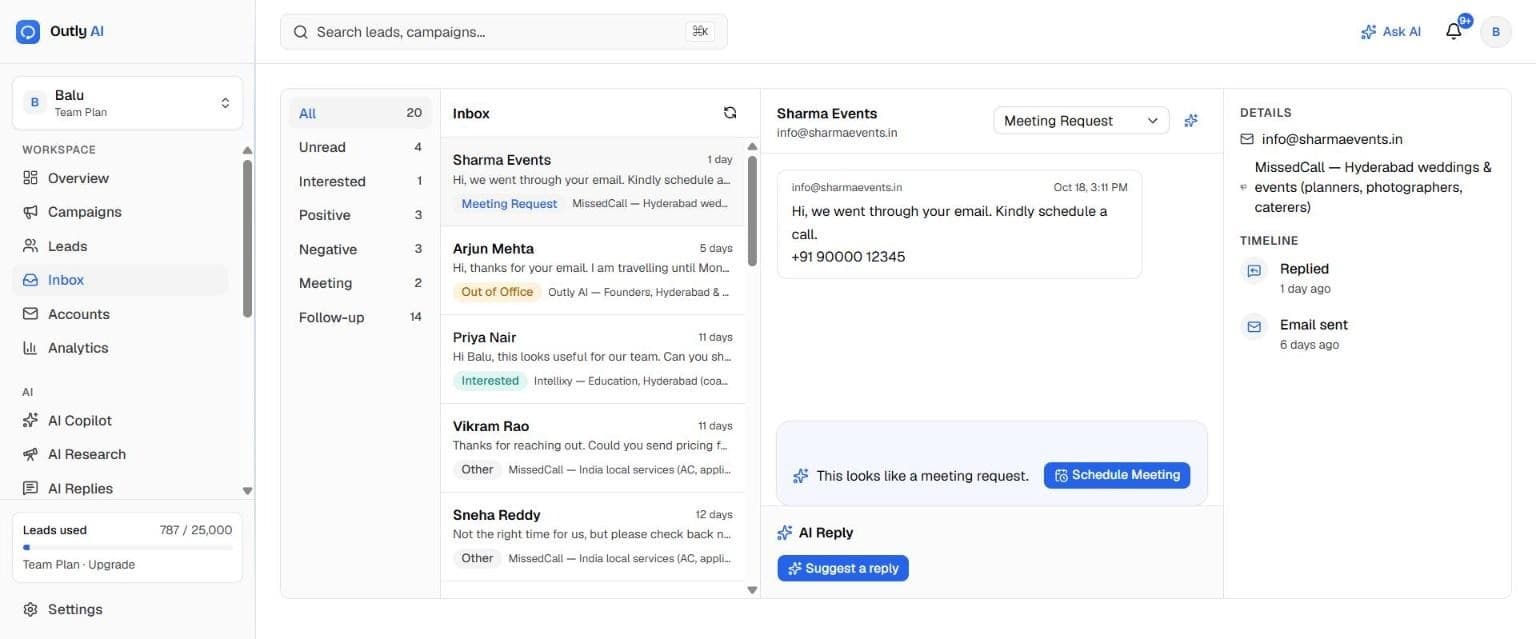The height and width of the screenshot is (639, 1536).
Task: Open Vikram Rao conversation
Action: coord(593,448)
